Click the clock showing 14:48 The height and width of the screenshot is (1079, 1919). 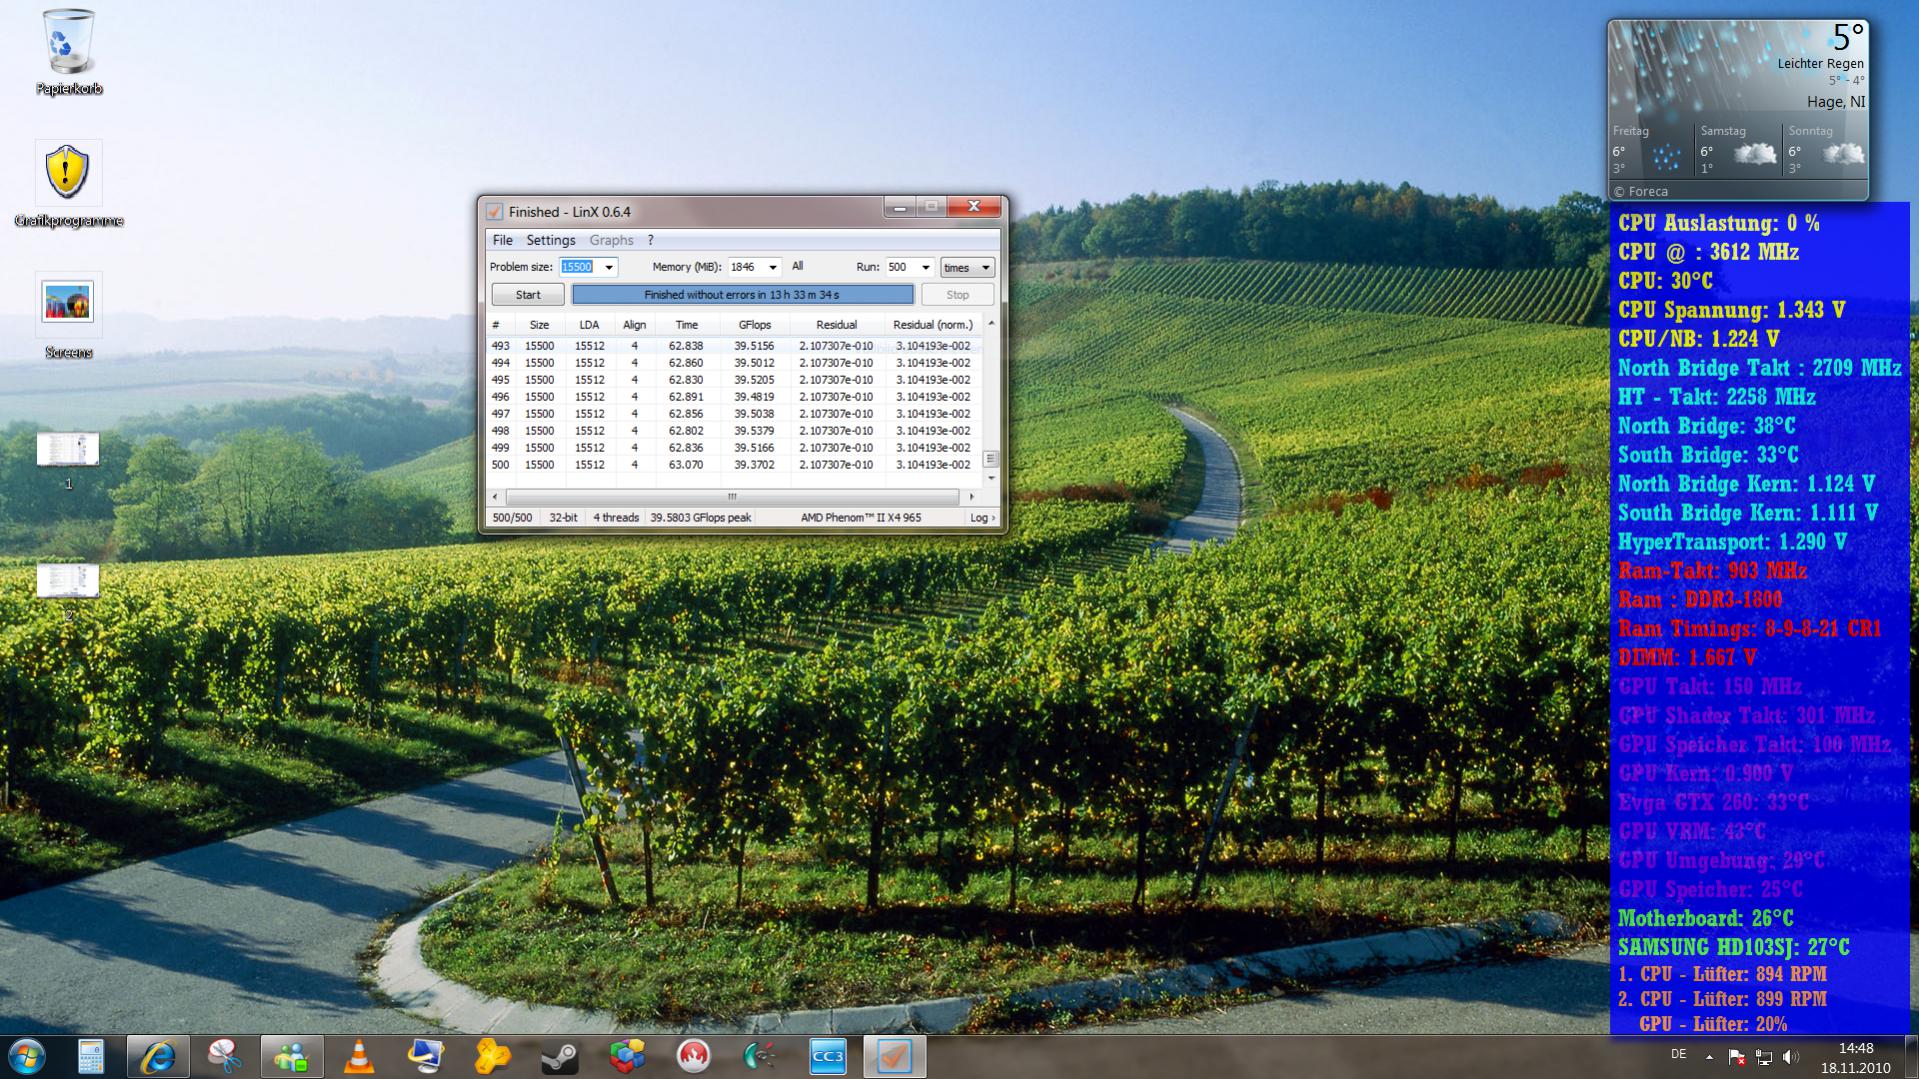pos(1855,1048)
